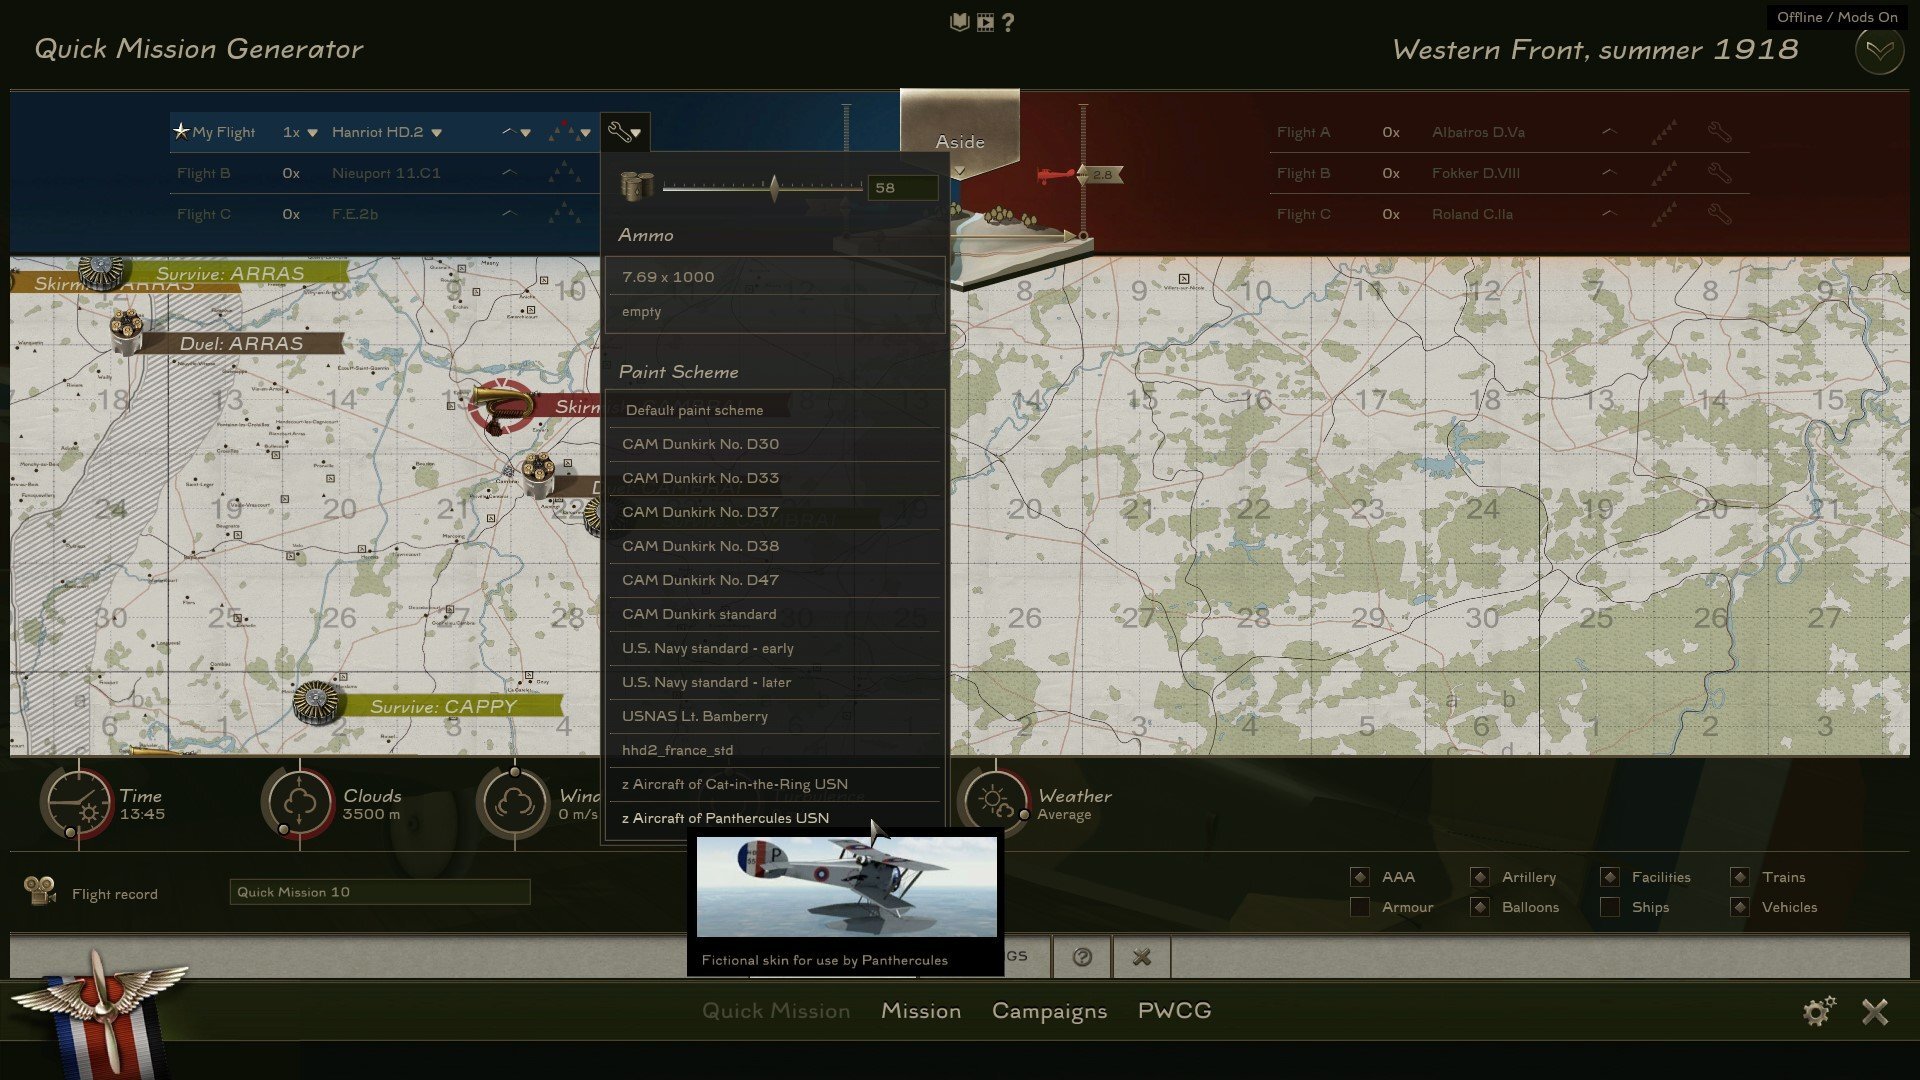Screen dimensions: 1920x1080
Task: Toggle the AAA checkbox
Action: click(1359, 877)
